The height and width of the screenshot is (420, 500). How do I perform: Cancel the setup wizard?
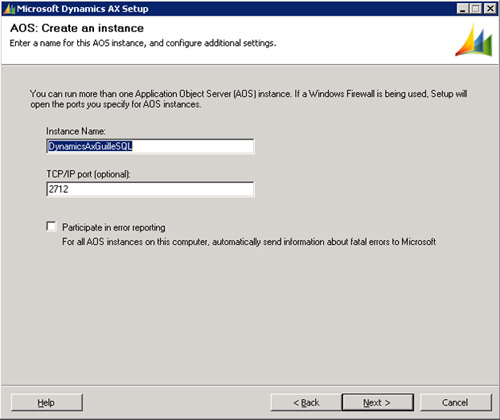(456, 403)
